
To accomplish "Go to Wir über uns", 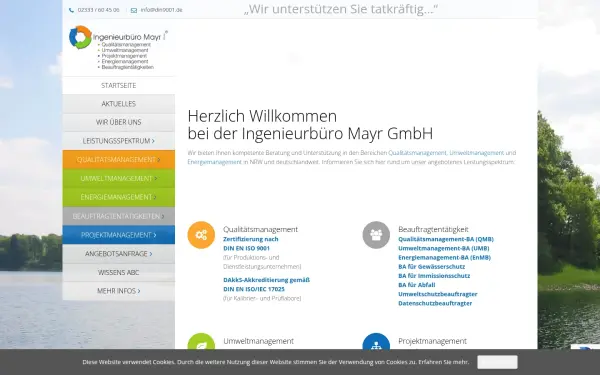I will pos(119,122).
